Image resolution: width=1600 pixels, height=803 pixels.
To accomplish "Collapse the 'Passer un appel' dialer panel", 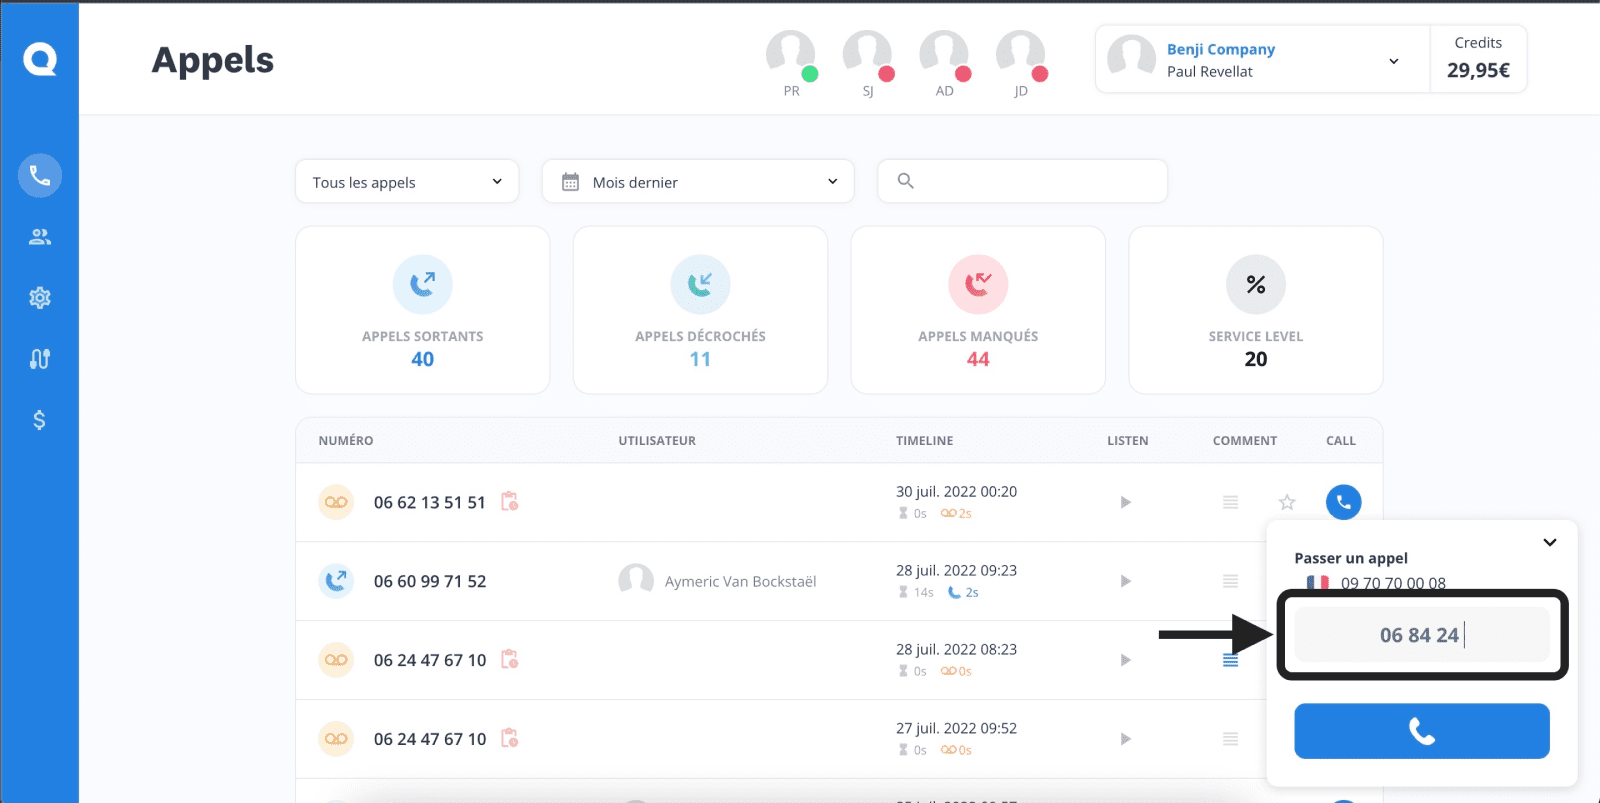I will 1549,543.
